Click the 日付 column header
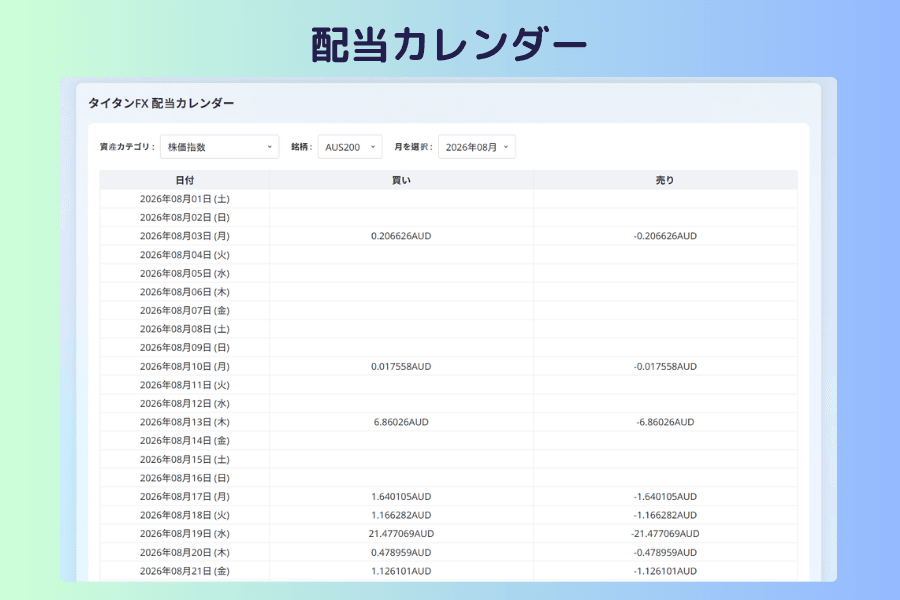The height and width of the screenshot is (600, 900). (185, 180)
